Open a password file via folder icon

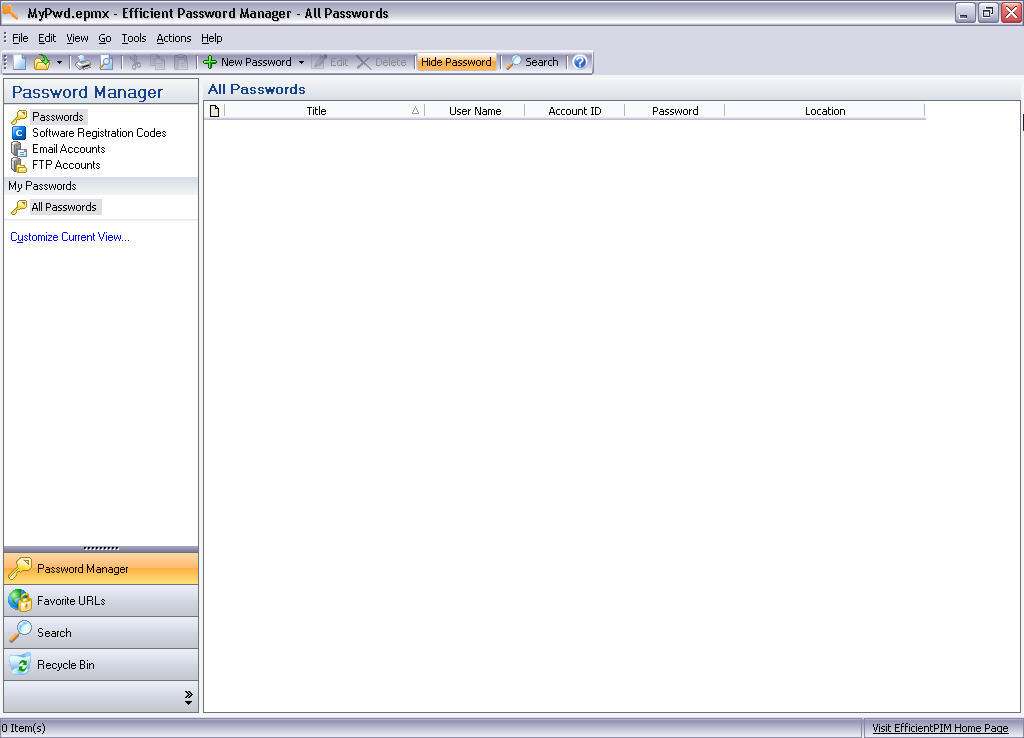(x=42, y=62)
